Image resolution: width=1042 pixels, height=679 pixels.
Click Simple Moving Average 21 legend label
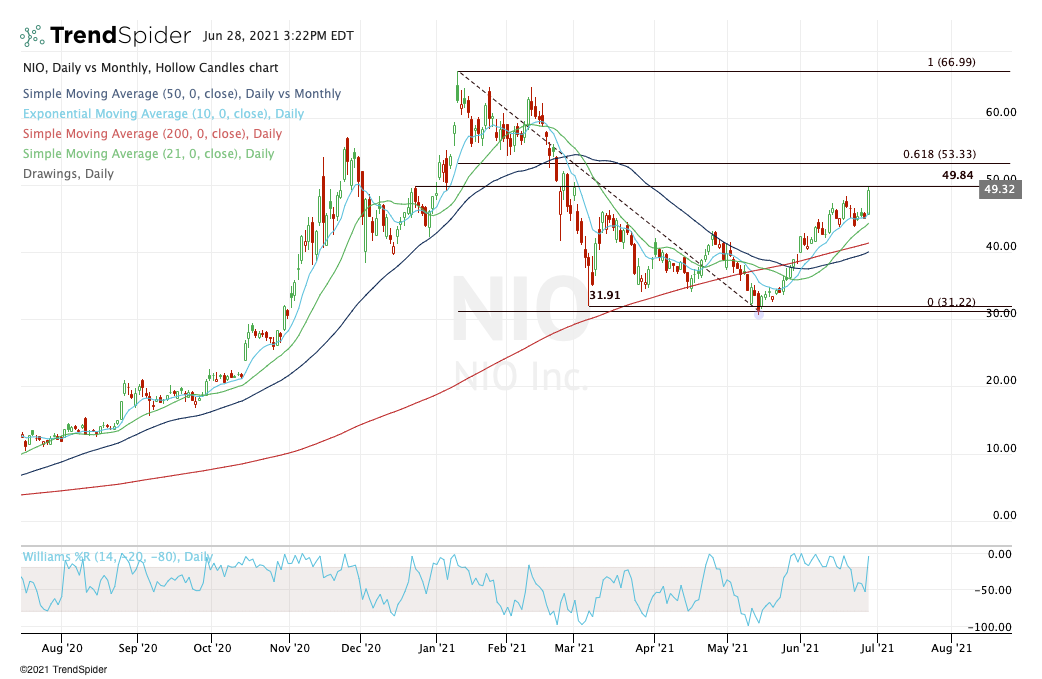coord(147,154)
